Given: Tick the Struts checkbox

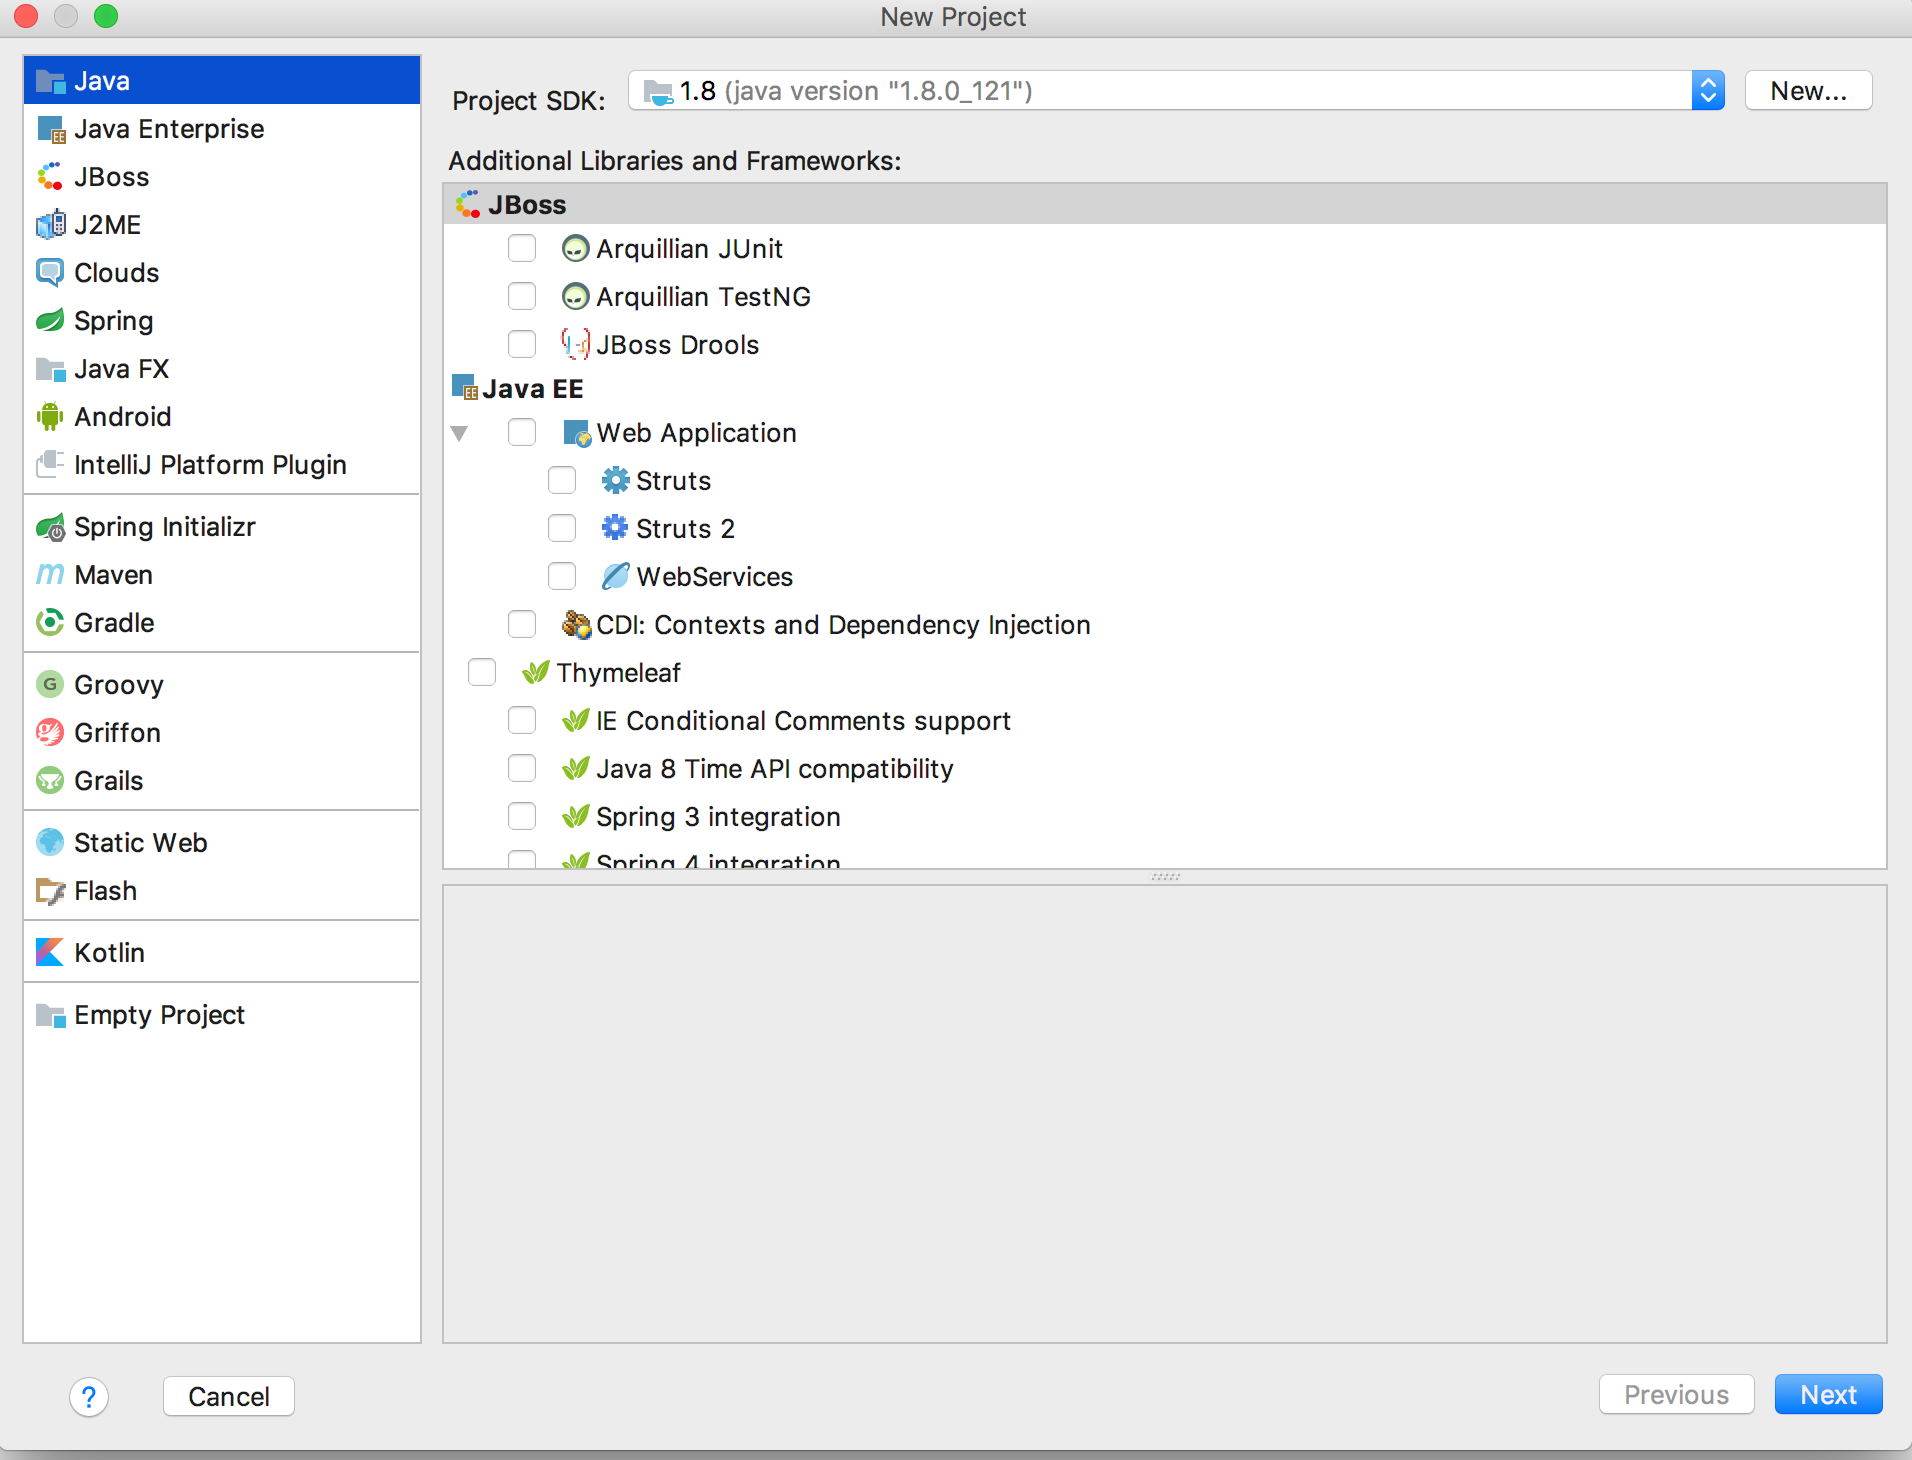Looking at the screenshot, I should coord(562,481).
